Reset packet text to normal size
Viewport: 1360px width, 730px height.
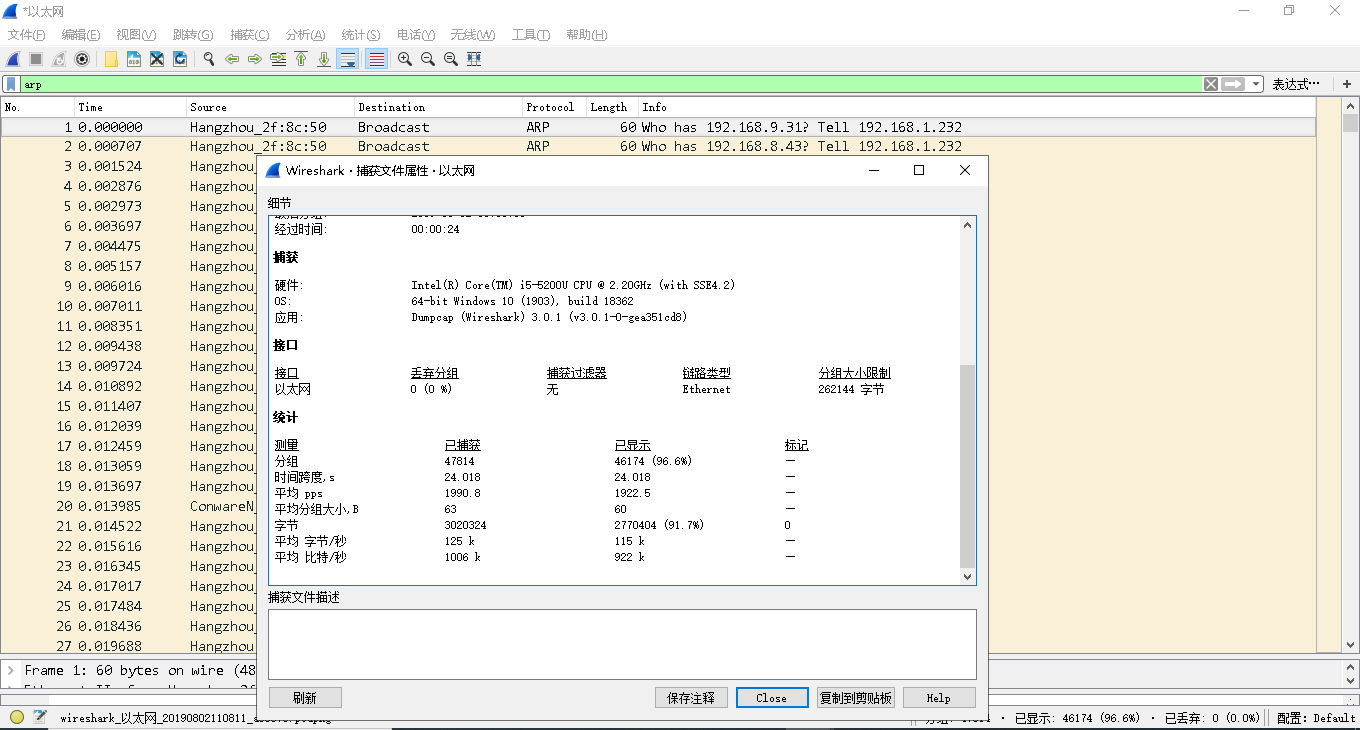(x=451, y=59)
